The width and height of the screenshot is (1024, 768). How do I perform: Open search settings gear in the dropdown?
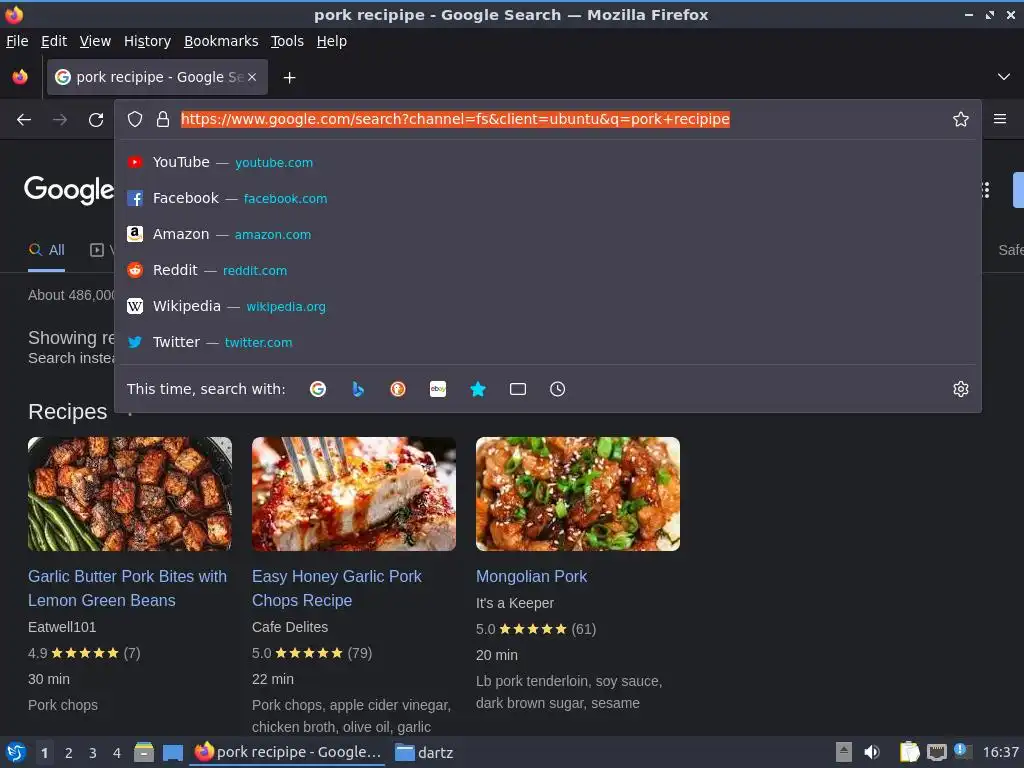(961, 389)
